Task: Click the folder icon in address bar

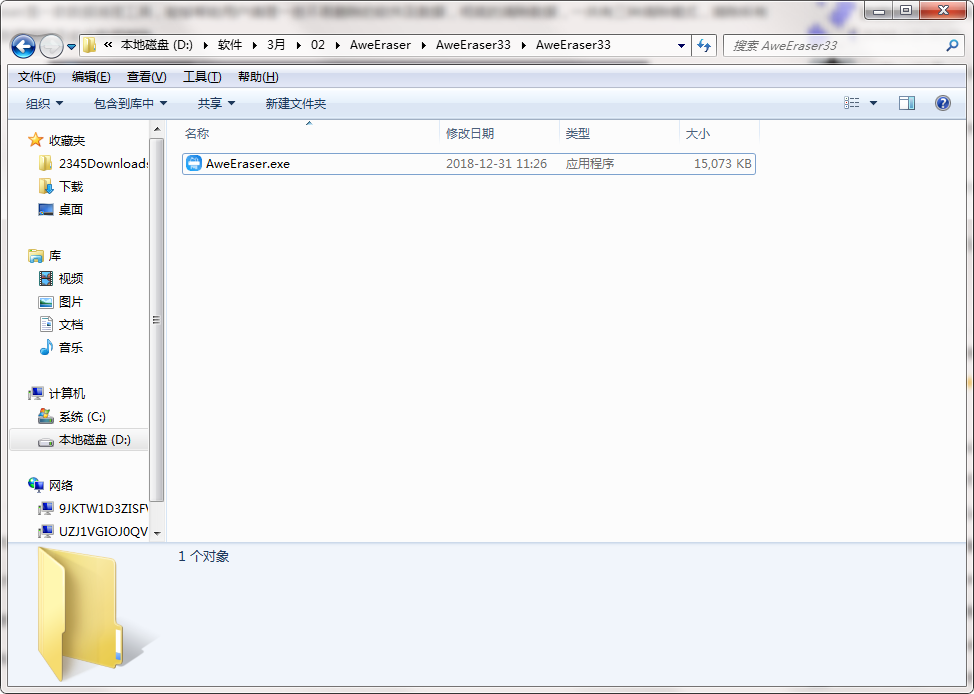Action: [89, 45]
